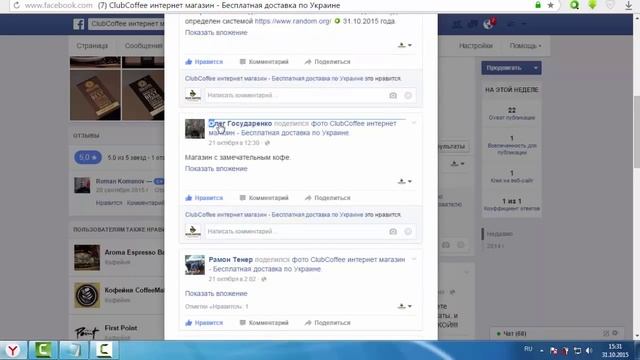Share Рамон Тенер's post
This screenshot has height=360, width=640.
[x=327, y=323]
